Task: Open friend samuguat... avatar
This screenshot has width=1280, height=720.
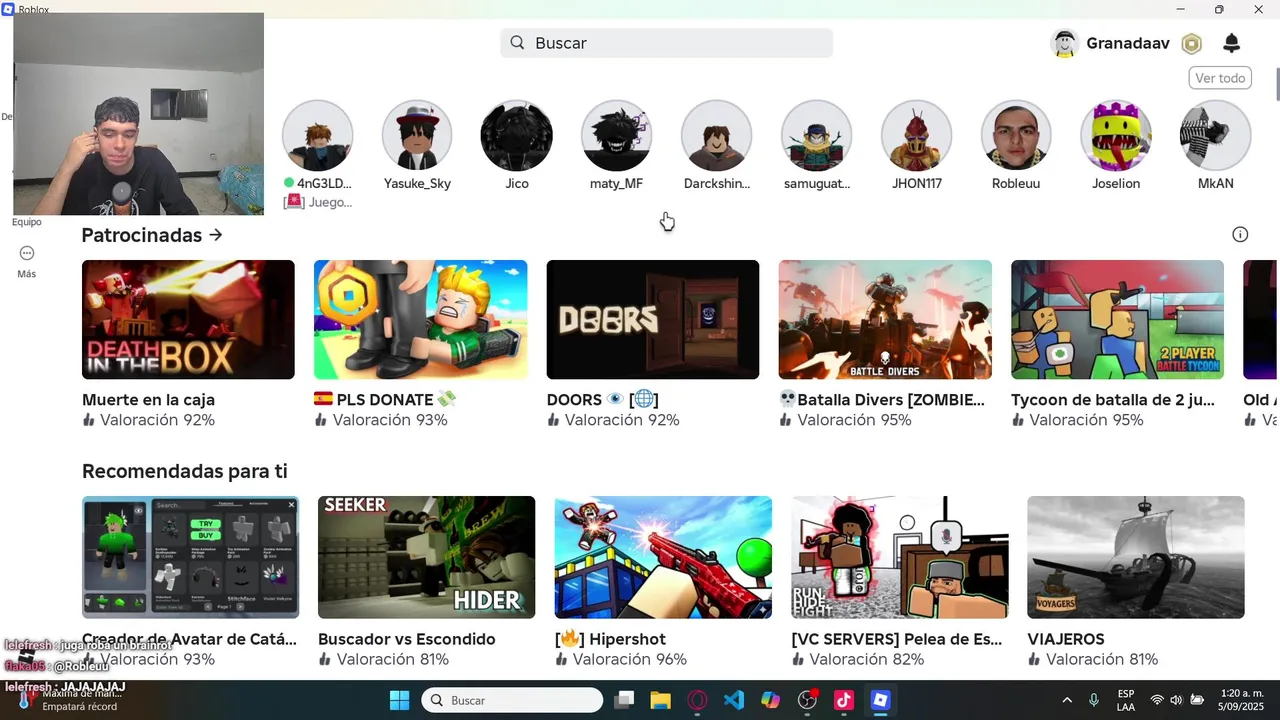Action: [817, 135]
